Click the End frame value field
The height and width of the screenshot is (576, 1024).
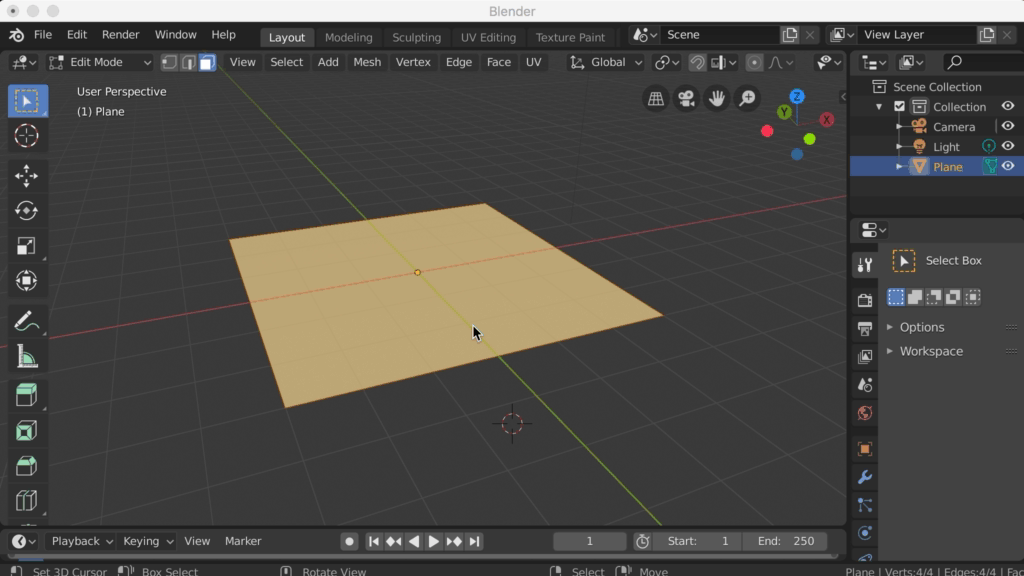point(786,541)
